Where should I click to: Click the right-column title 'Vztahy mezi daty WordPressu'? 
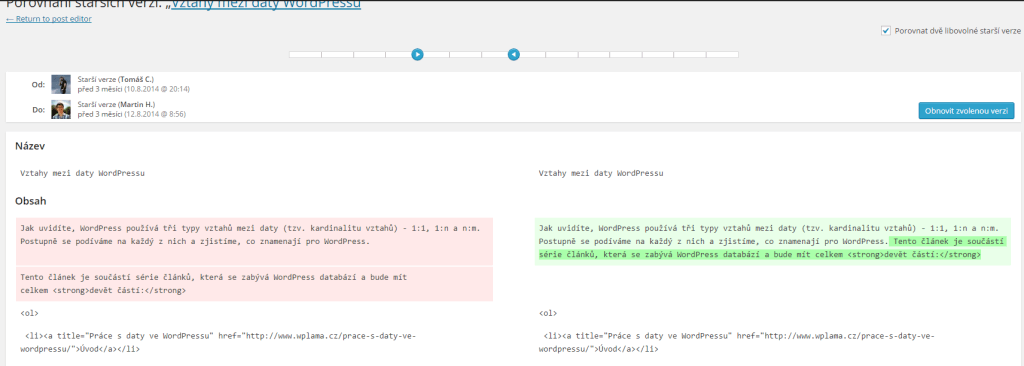pyautogui.click(x=601, y=174)
